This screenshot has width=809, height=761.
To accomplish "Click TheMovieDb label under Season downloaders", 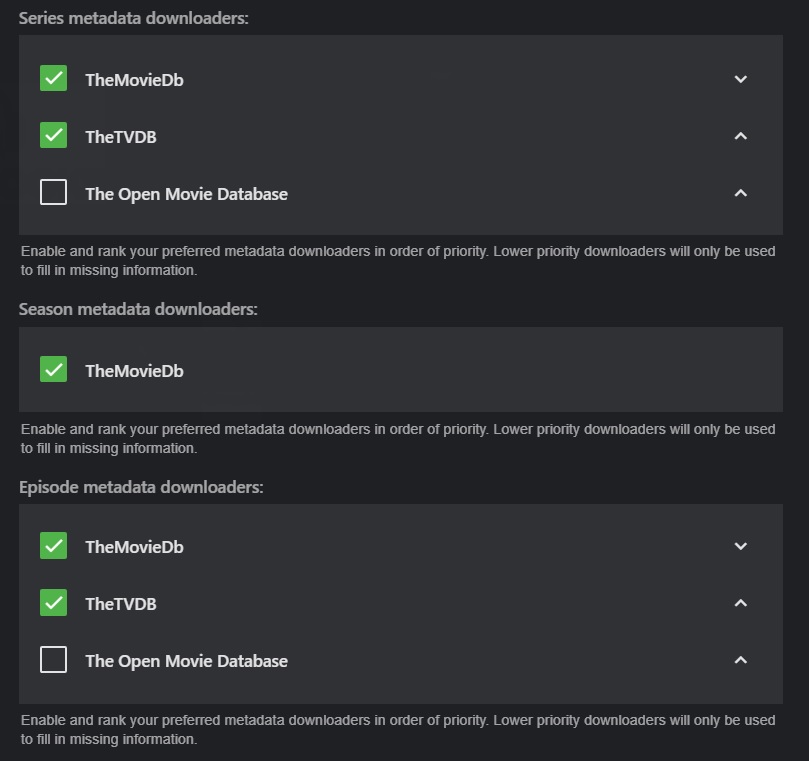I will point(134,371).
